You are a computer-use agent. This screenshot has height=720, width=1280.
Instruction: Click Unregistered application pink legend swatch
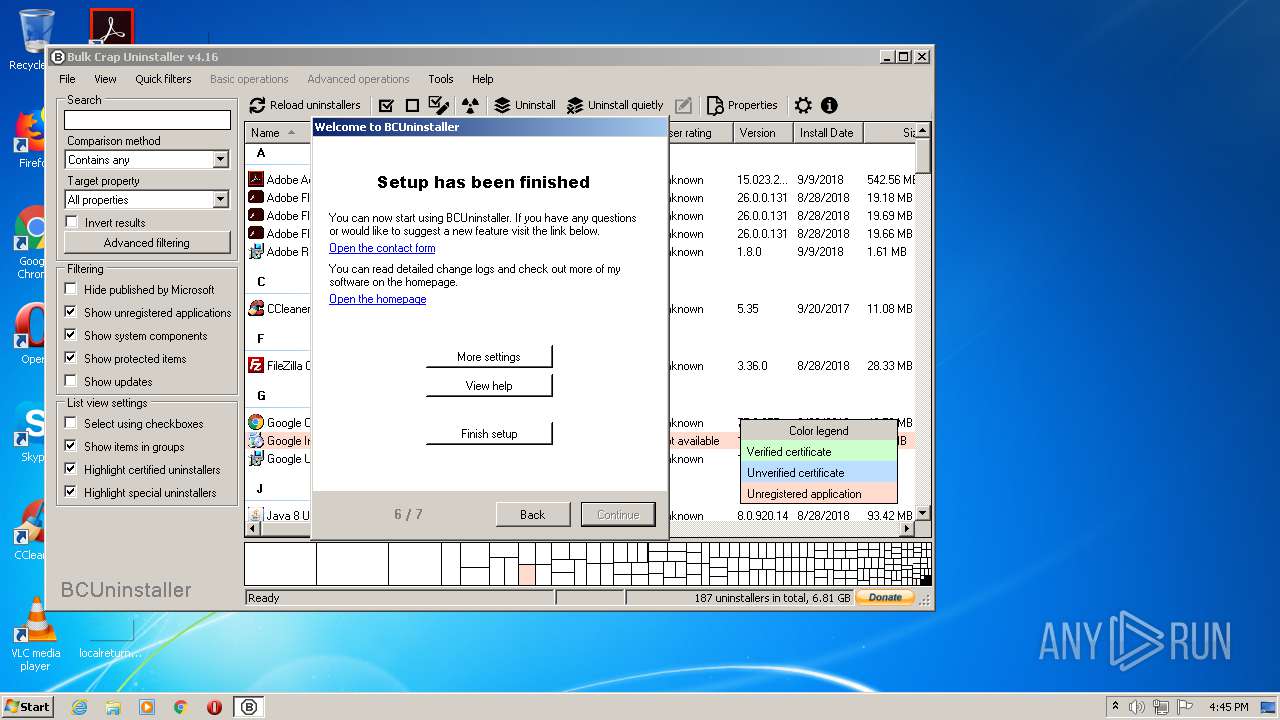coord(819,493)
